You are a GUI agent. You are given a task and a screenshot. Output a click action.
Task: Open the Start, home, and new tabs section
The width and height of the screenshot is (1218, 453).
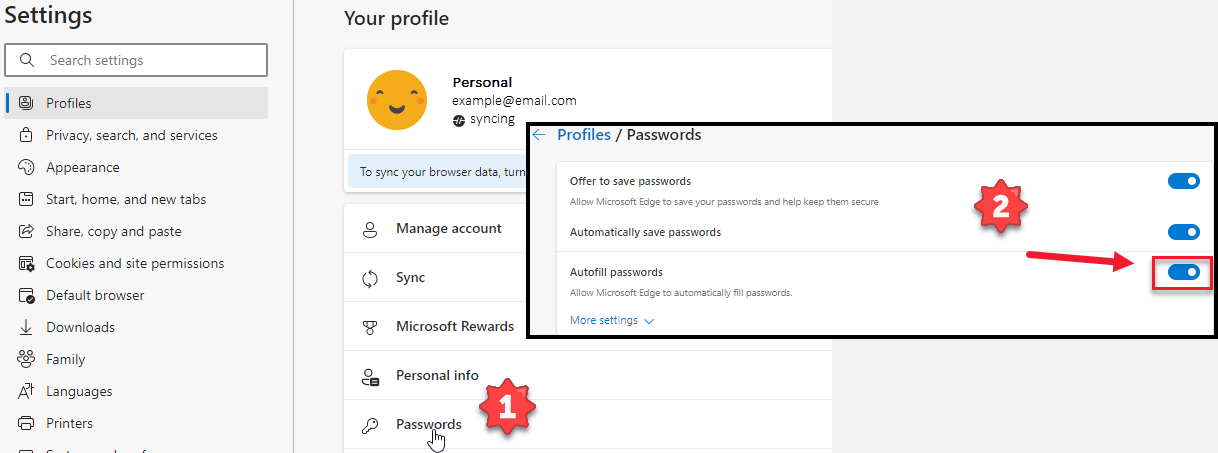pos(126,199)
